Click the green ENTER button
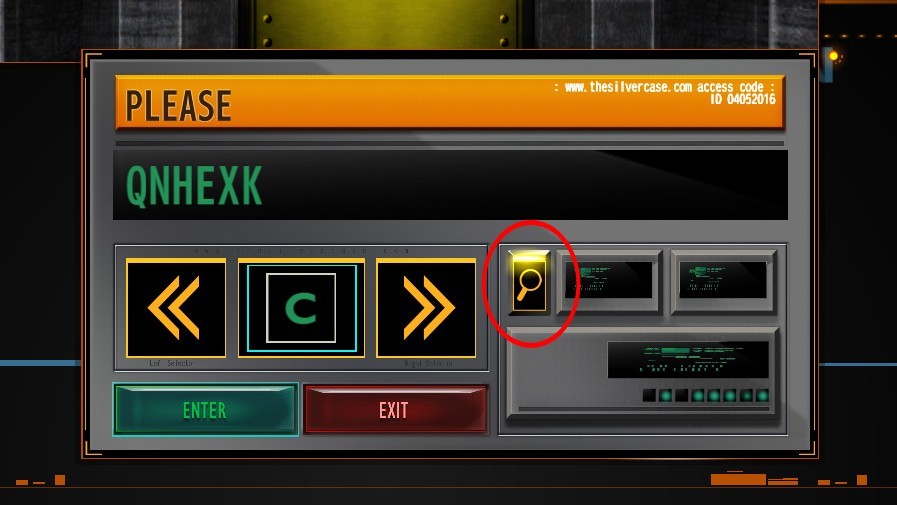Screen dimensions: 897x505 205,409
